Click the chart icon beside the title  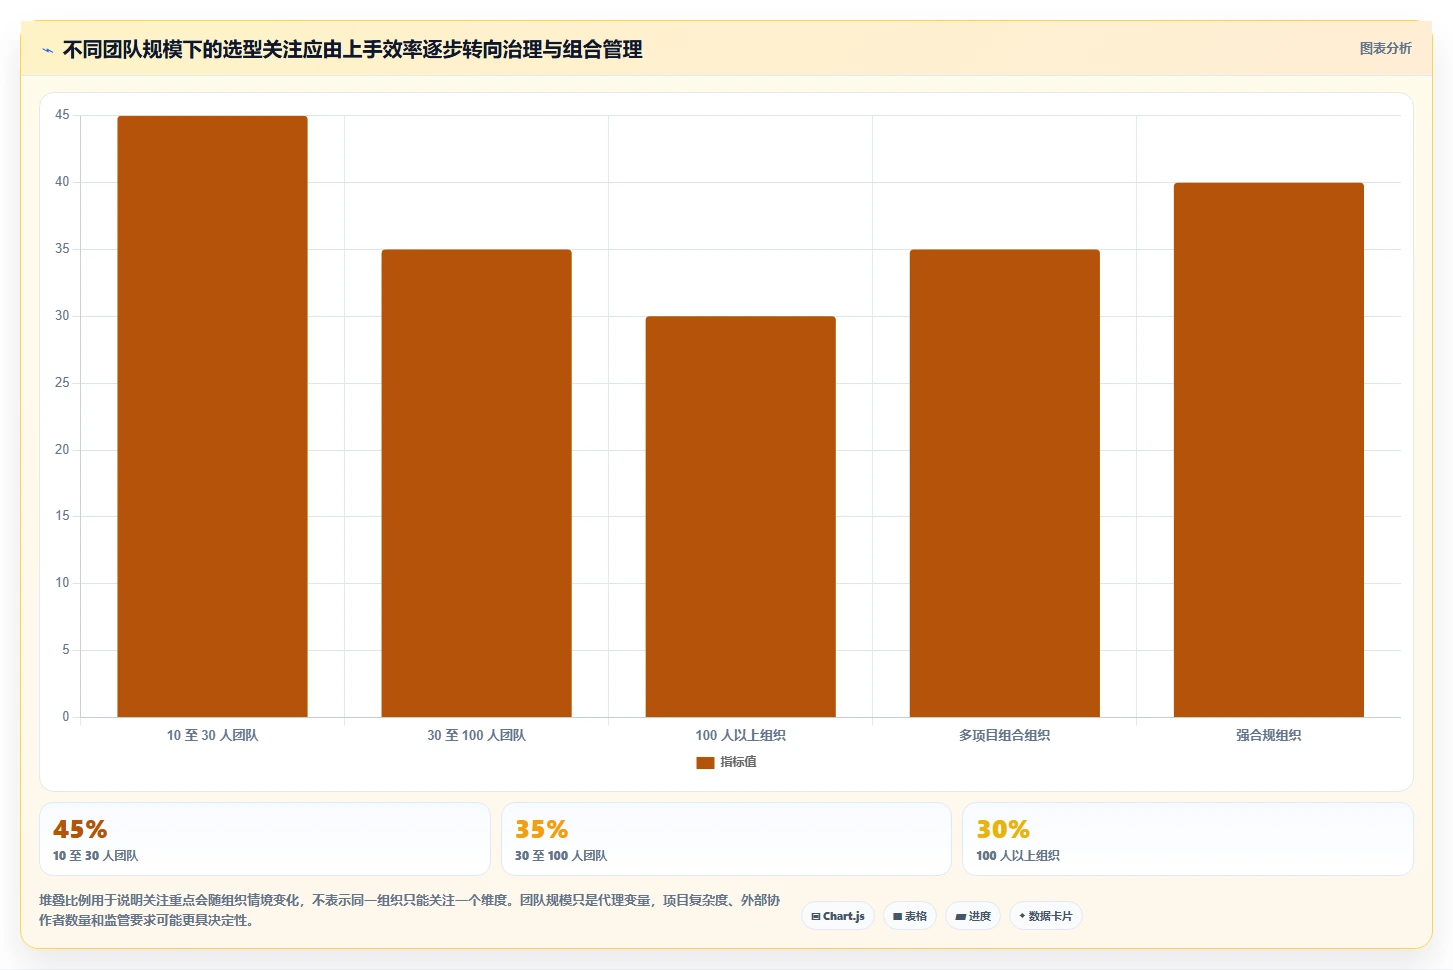[47, 50]
